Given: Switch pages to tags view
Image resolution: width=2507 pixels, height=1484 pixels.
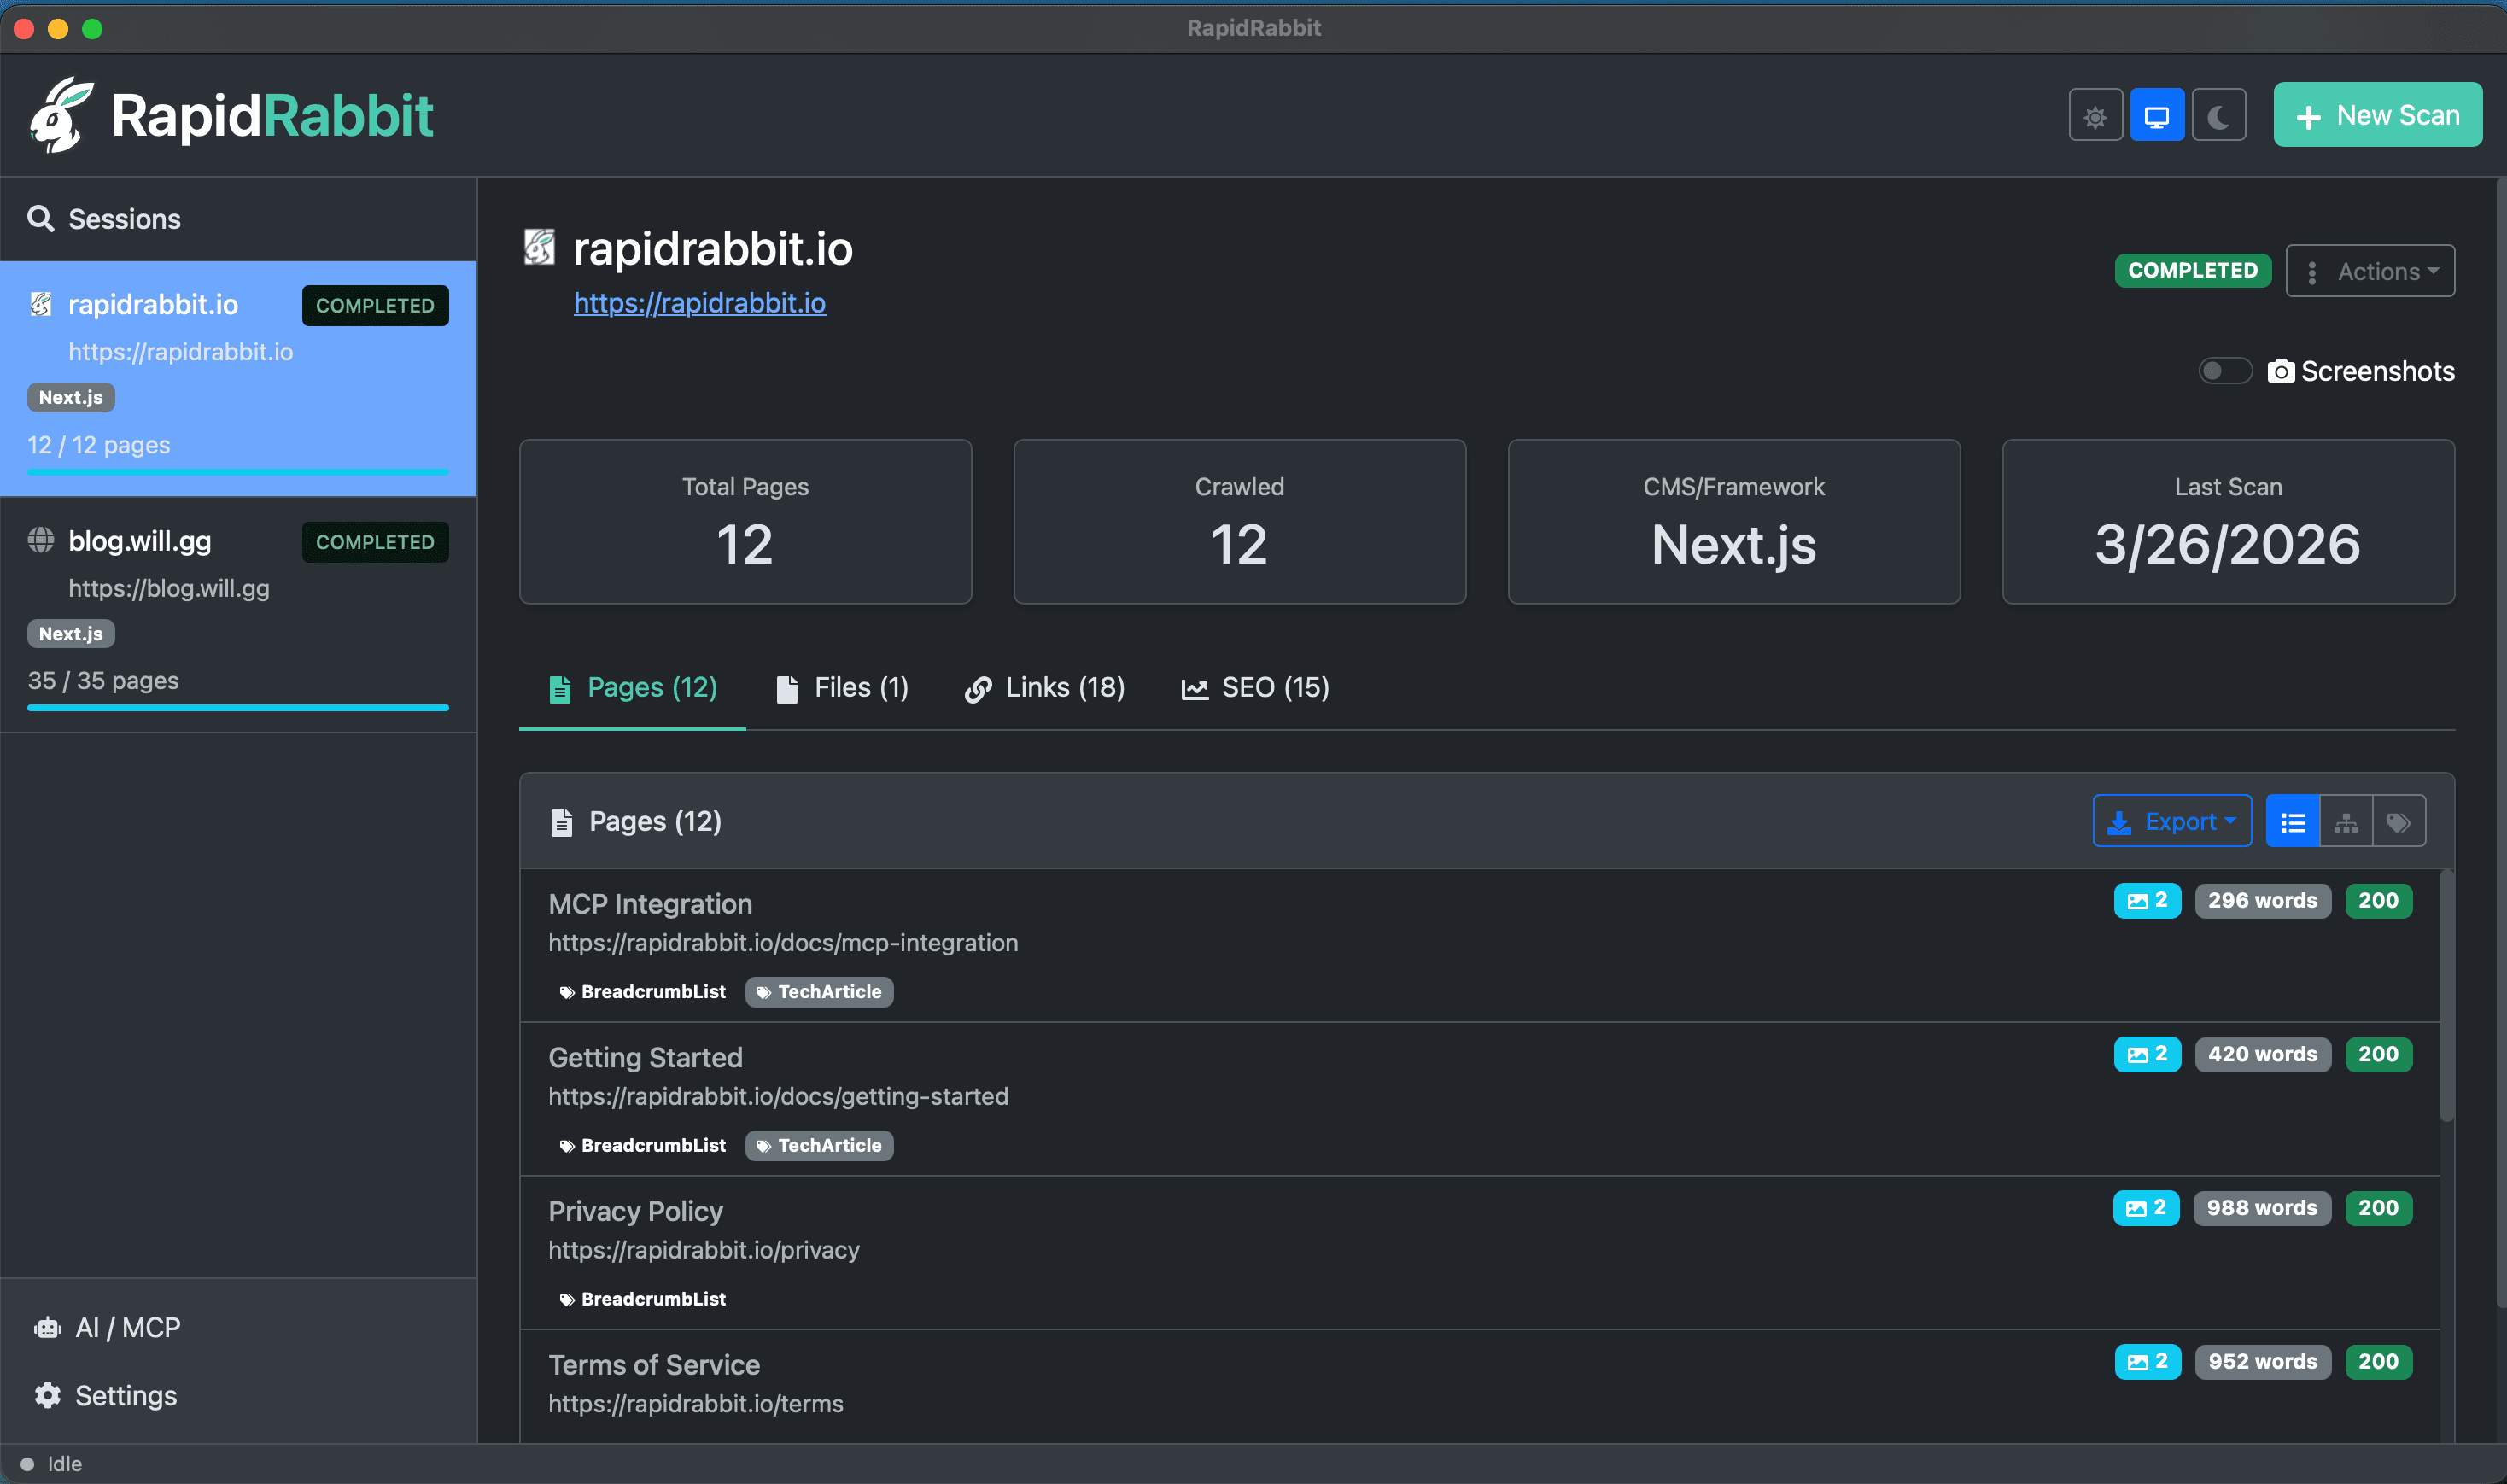Looking at the screenshot, I should [x=2400, y=820].
